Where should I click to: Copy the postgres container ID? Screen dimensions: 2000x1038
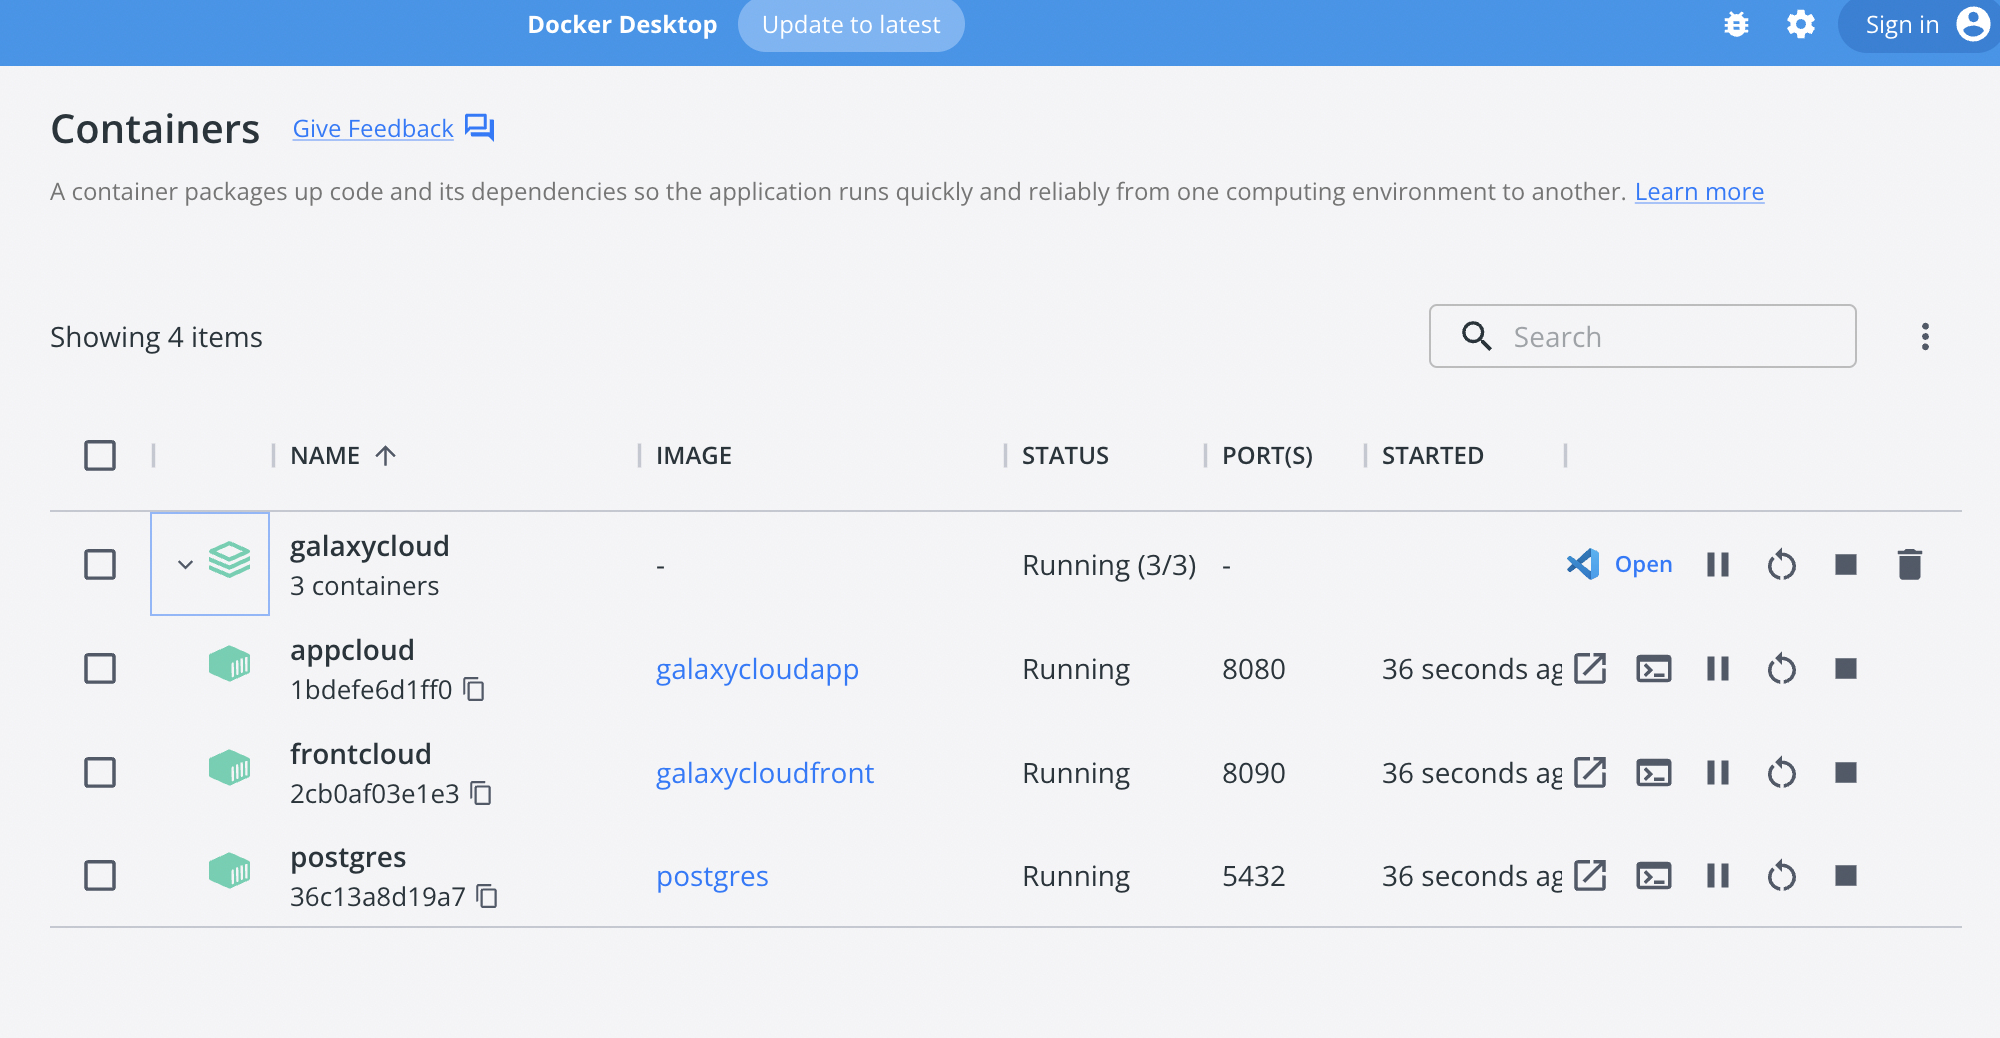coord(488,896)
